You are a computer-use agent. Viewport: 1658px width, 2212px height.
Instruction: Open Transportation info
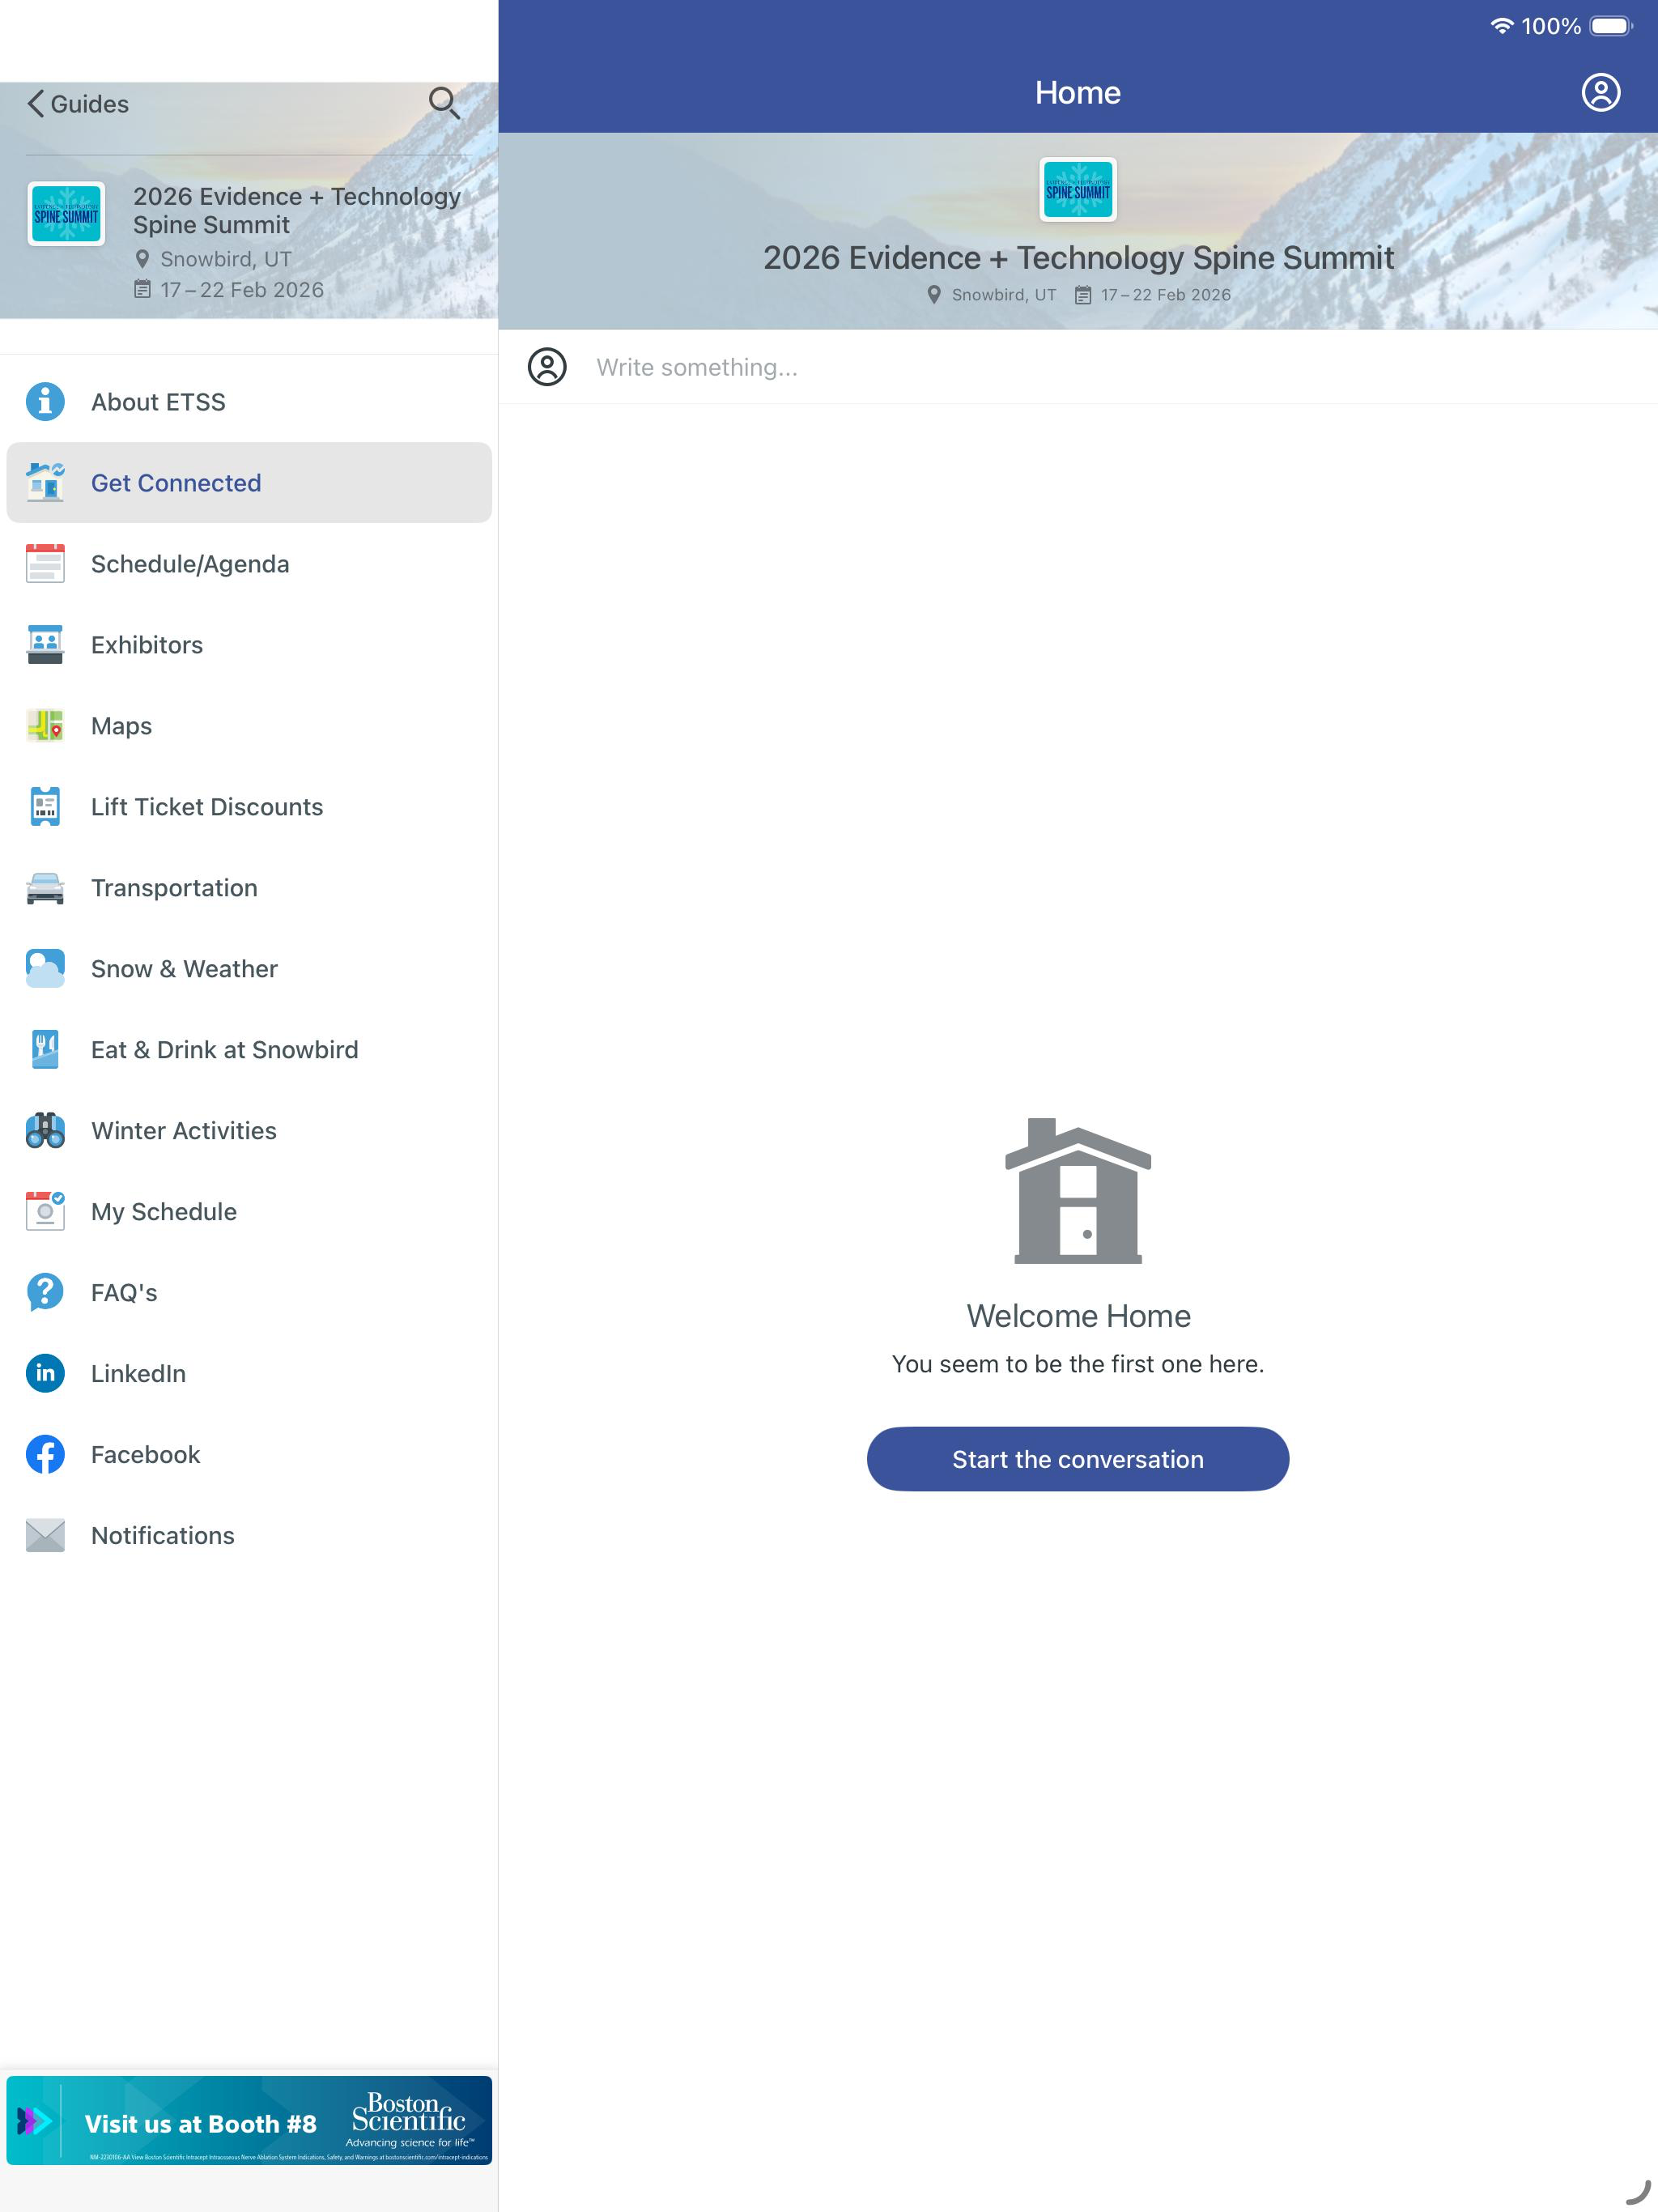[249, 888]
